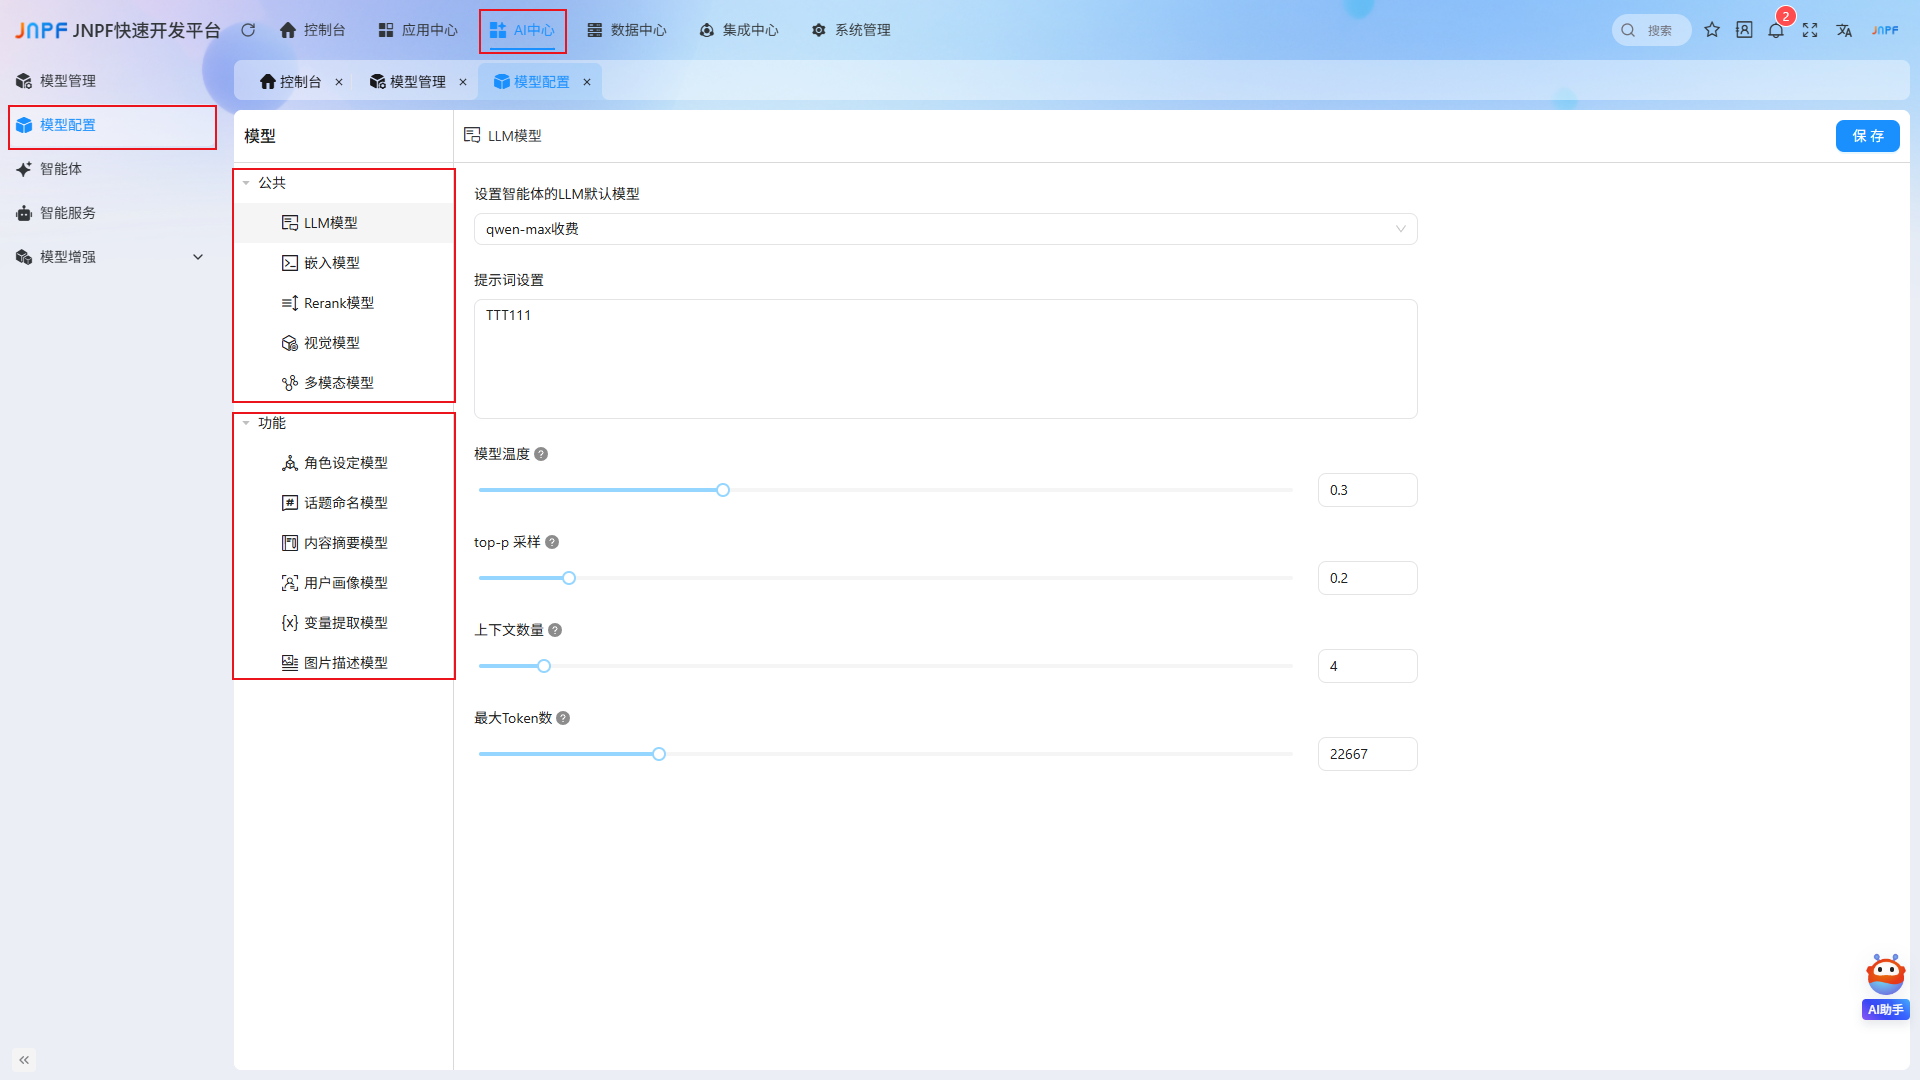Select 嵌入模型 in the model tree
This screenshot has width=1920, height=1080.
[x=344, y=263]
